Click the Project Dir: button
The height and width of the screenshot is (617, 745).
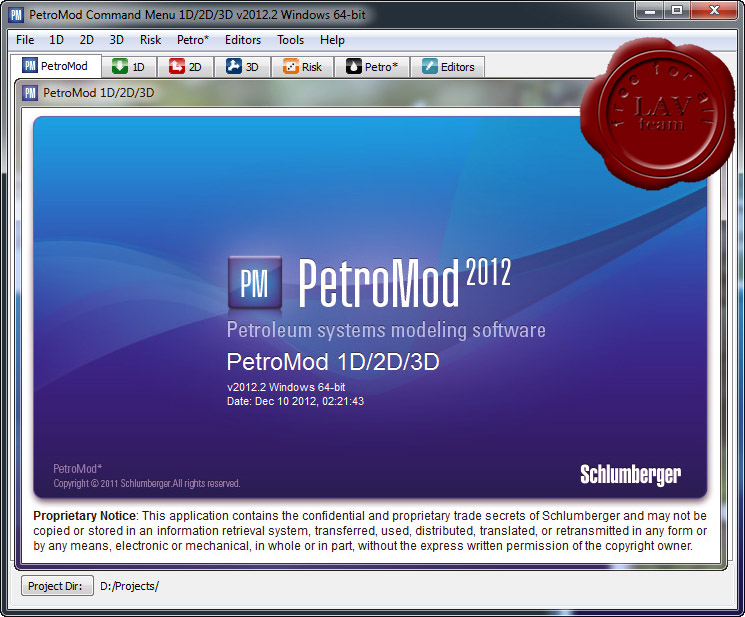point(55,586)
